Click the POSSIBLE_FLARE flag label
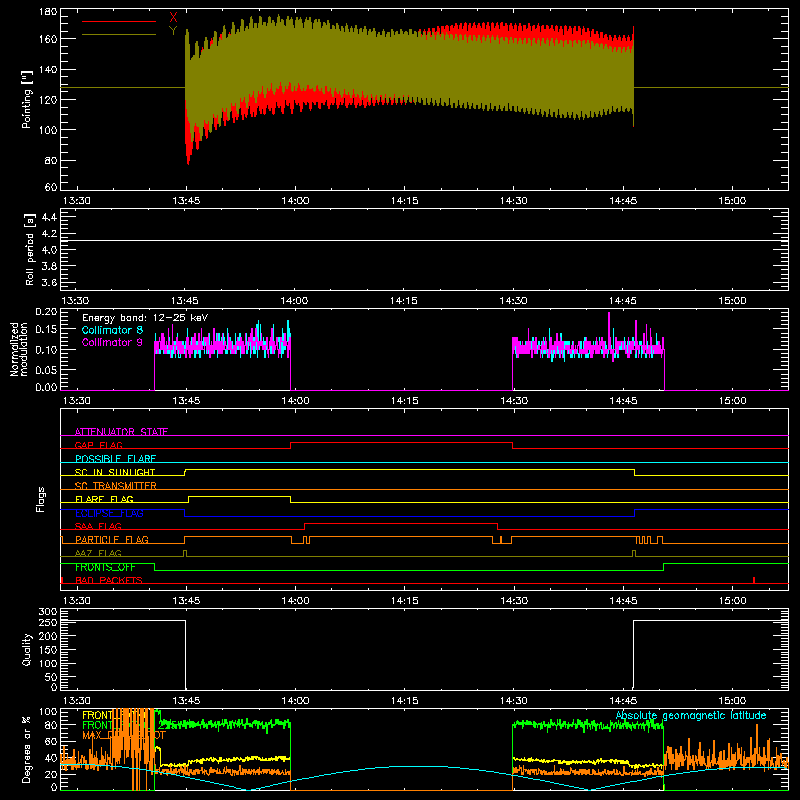800x800 pixels. pos(115,459)
